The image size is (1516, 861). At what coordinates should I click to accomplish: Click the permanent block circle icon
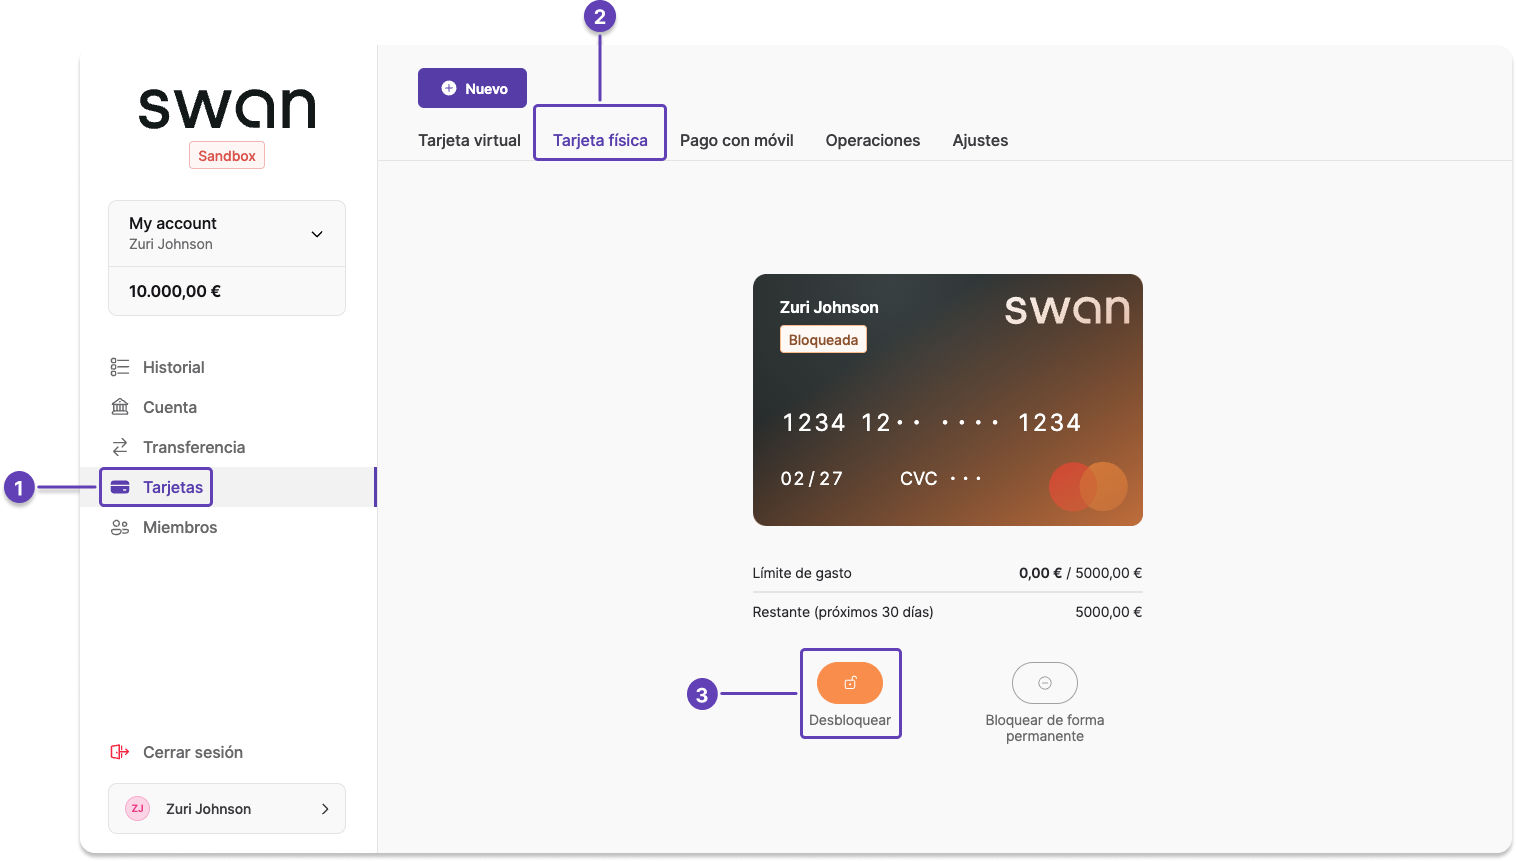coord(1045,683)
